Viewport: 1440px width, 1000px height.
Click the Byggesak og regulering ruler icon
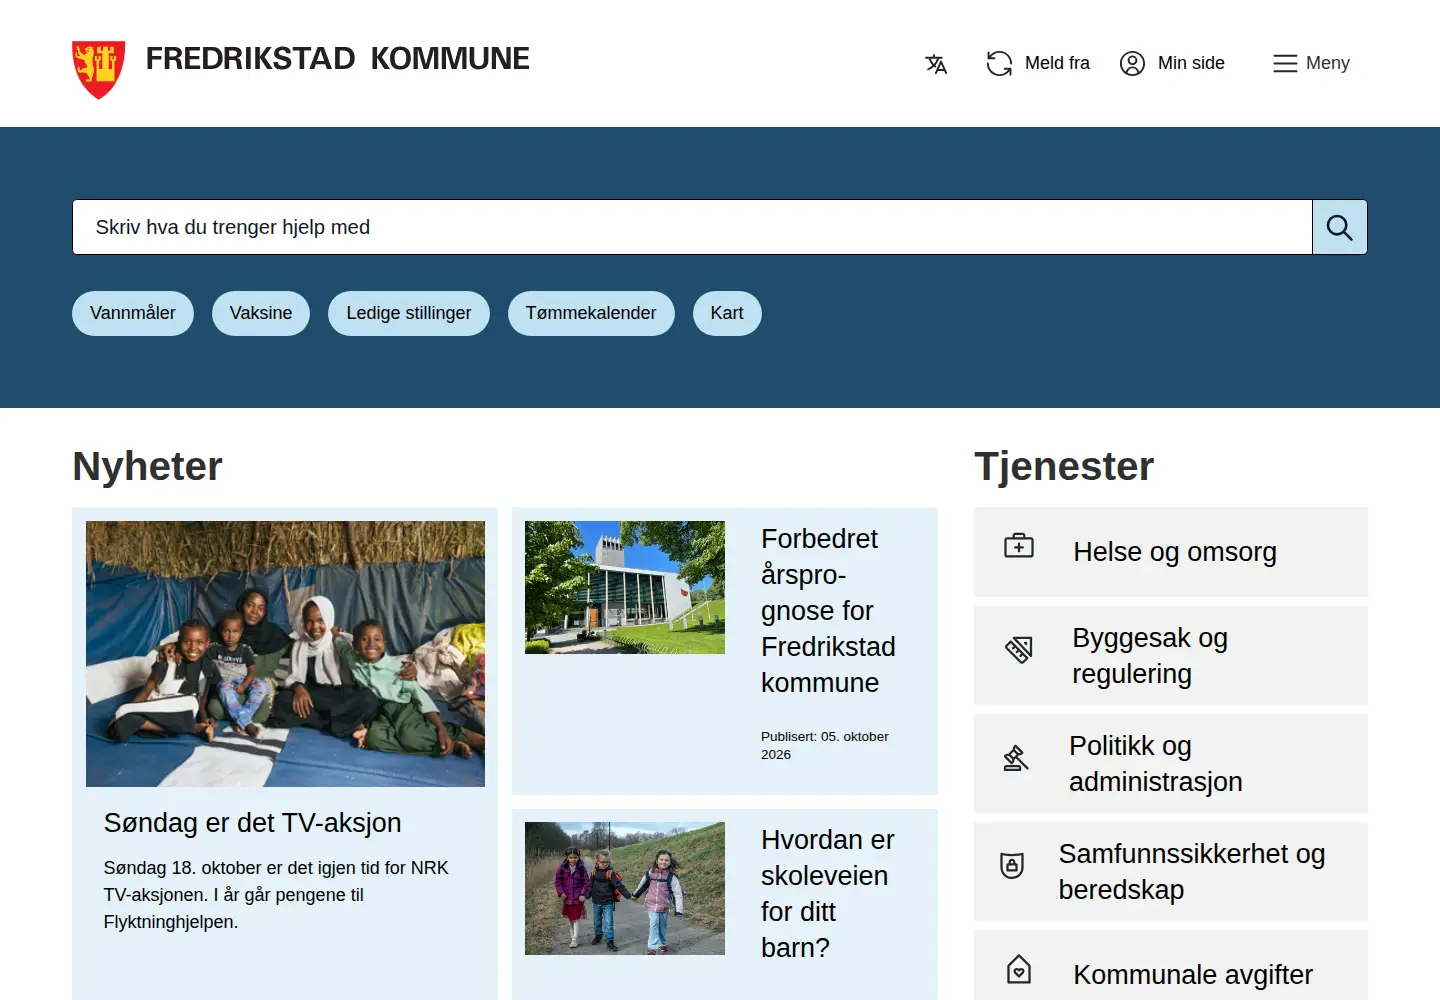point(1019,650)
